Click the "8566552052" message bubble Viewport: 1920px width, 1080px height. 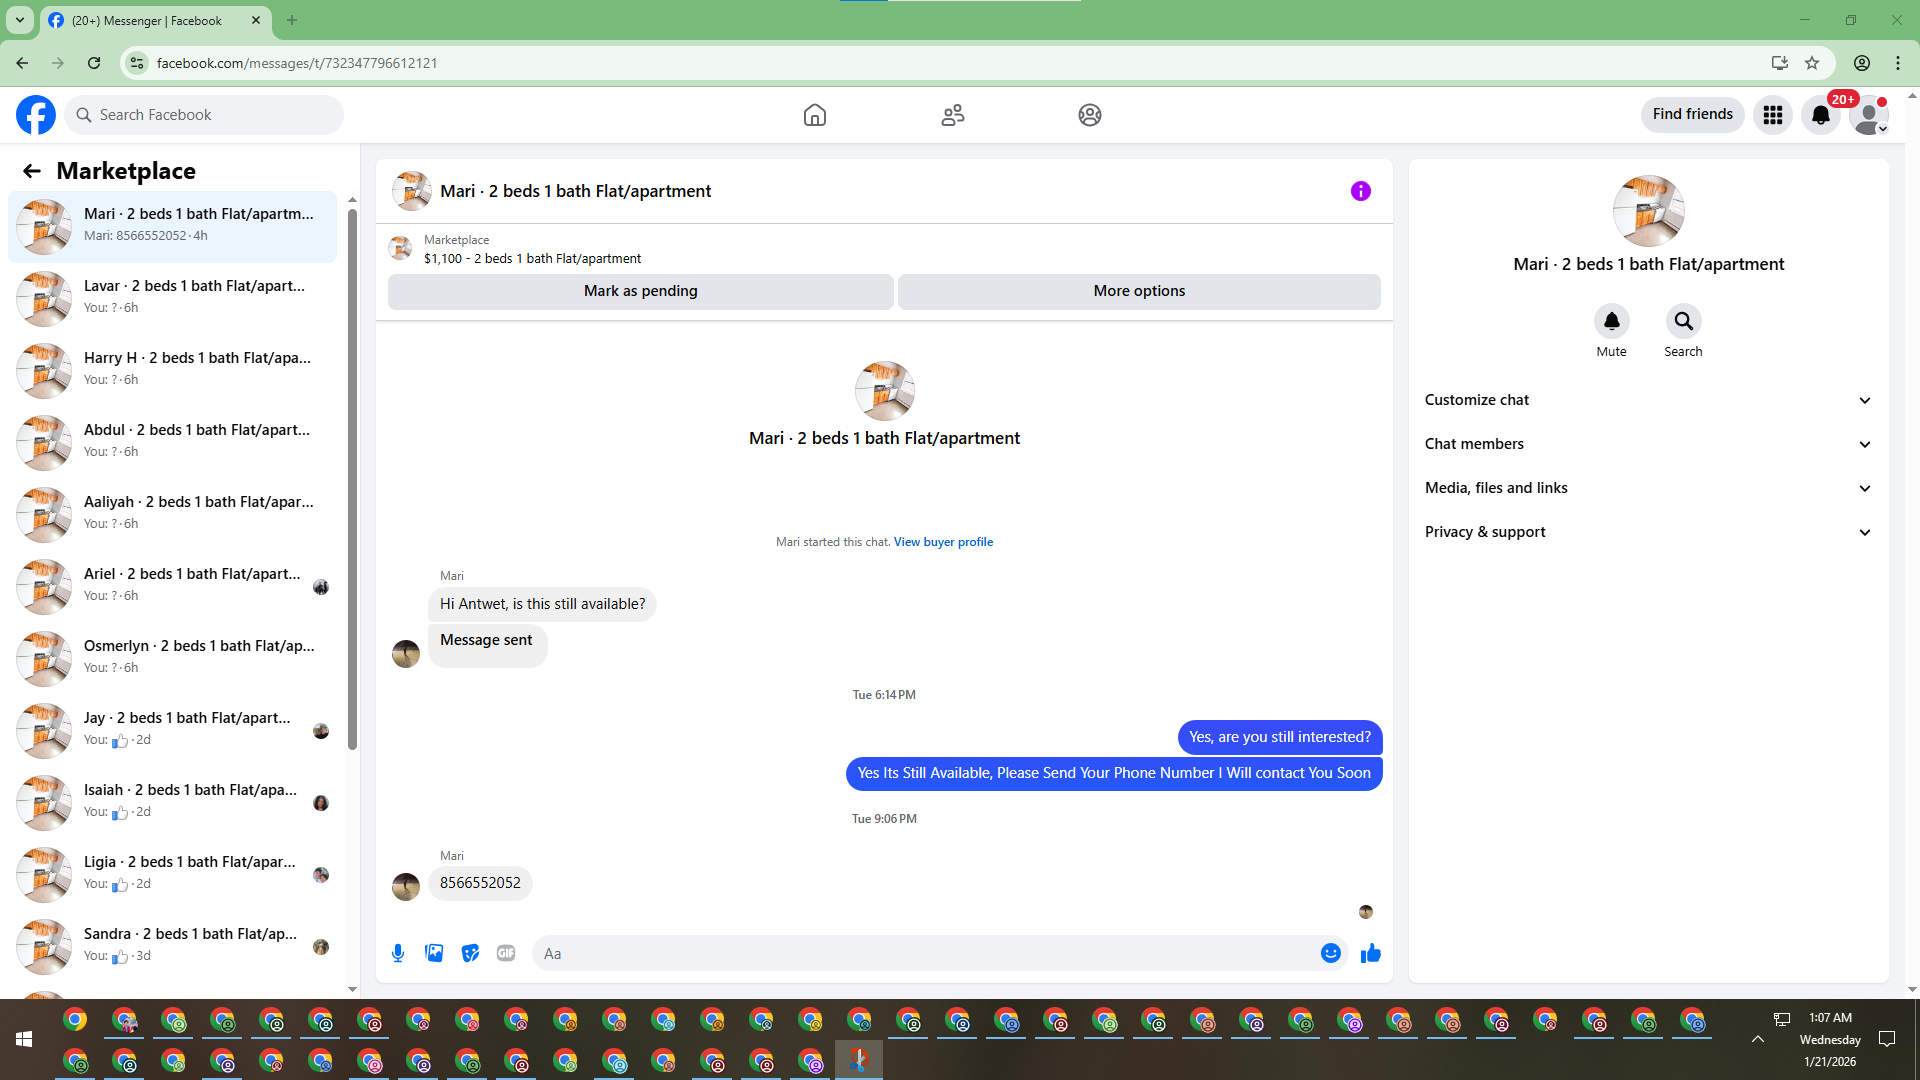click(x=480, y=883)
